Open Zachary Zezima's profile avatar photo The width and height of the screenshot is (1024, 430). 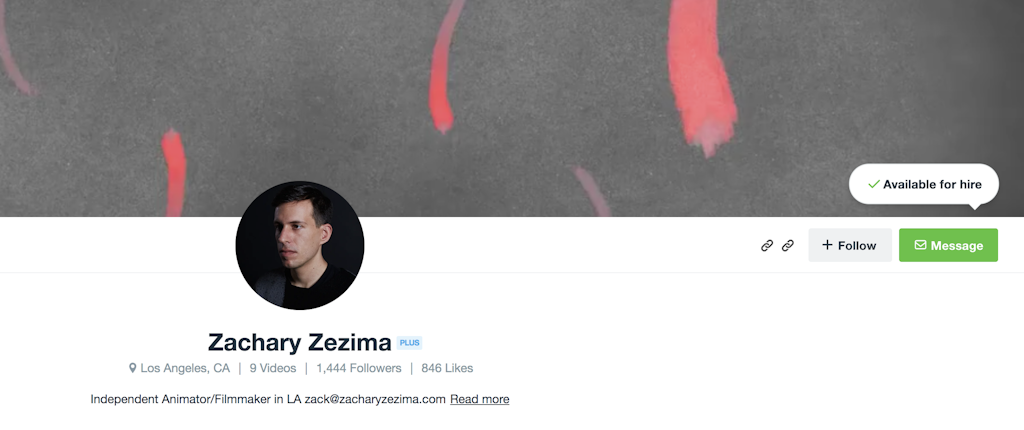(299, 245)
